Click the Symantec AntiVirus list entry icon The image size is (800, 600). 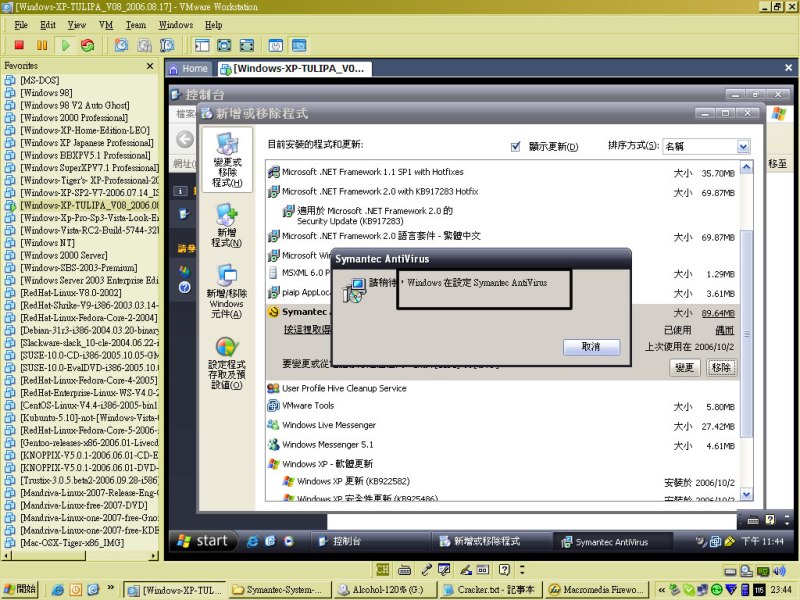click(273, 312)
